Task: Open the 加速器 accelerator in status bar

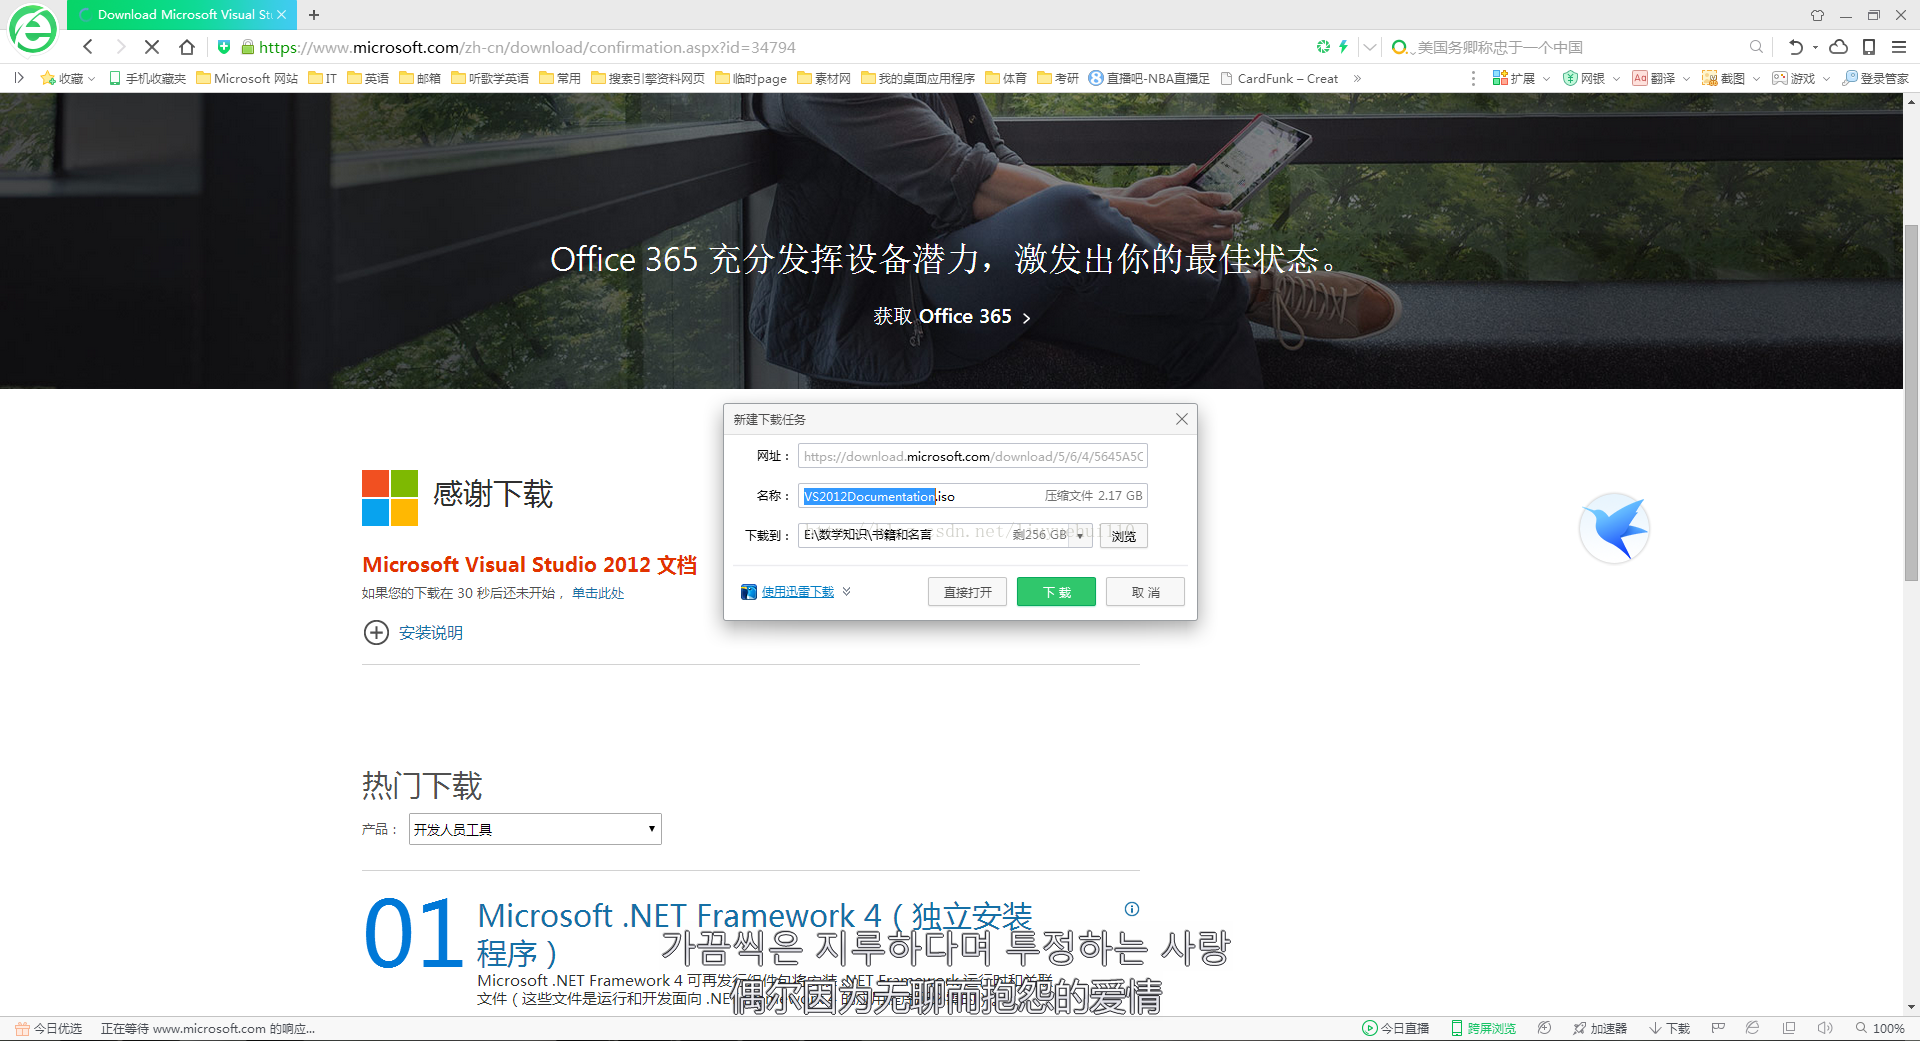Action: [1600, 1028]
